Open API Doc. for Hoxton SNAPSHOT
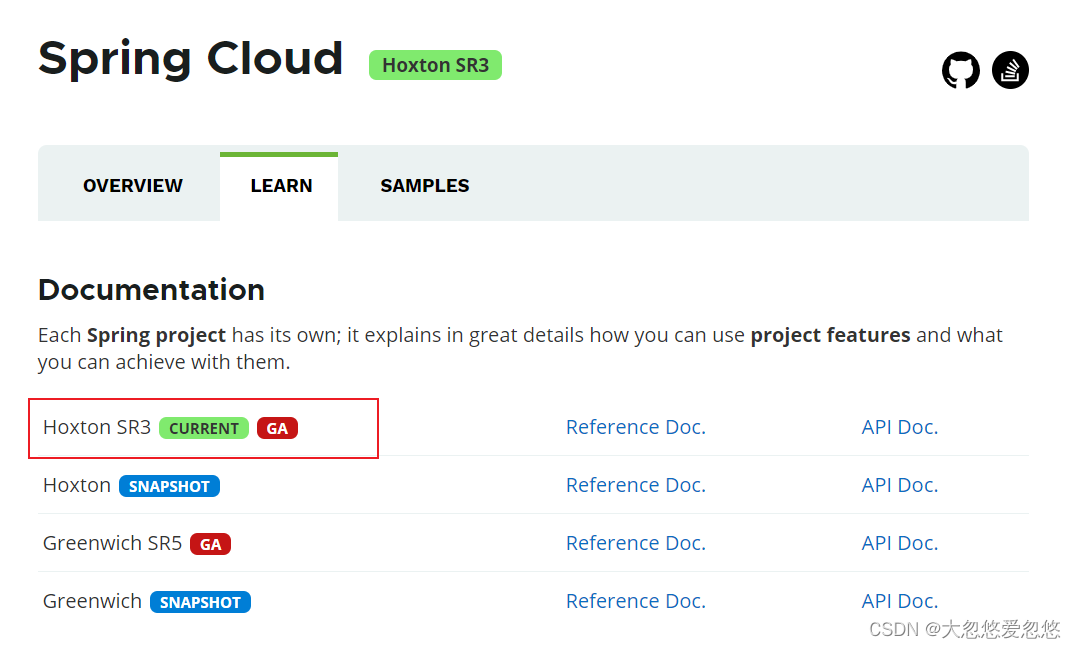This screenshot has width=1076, height=648. coord(900,485)
